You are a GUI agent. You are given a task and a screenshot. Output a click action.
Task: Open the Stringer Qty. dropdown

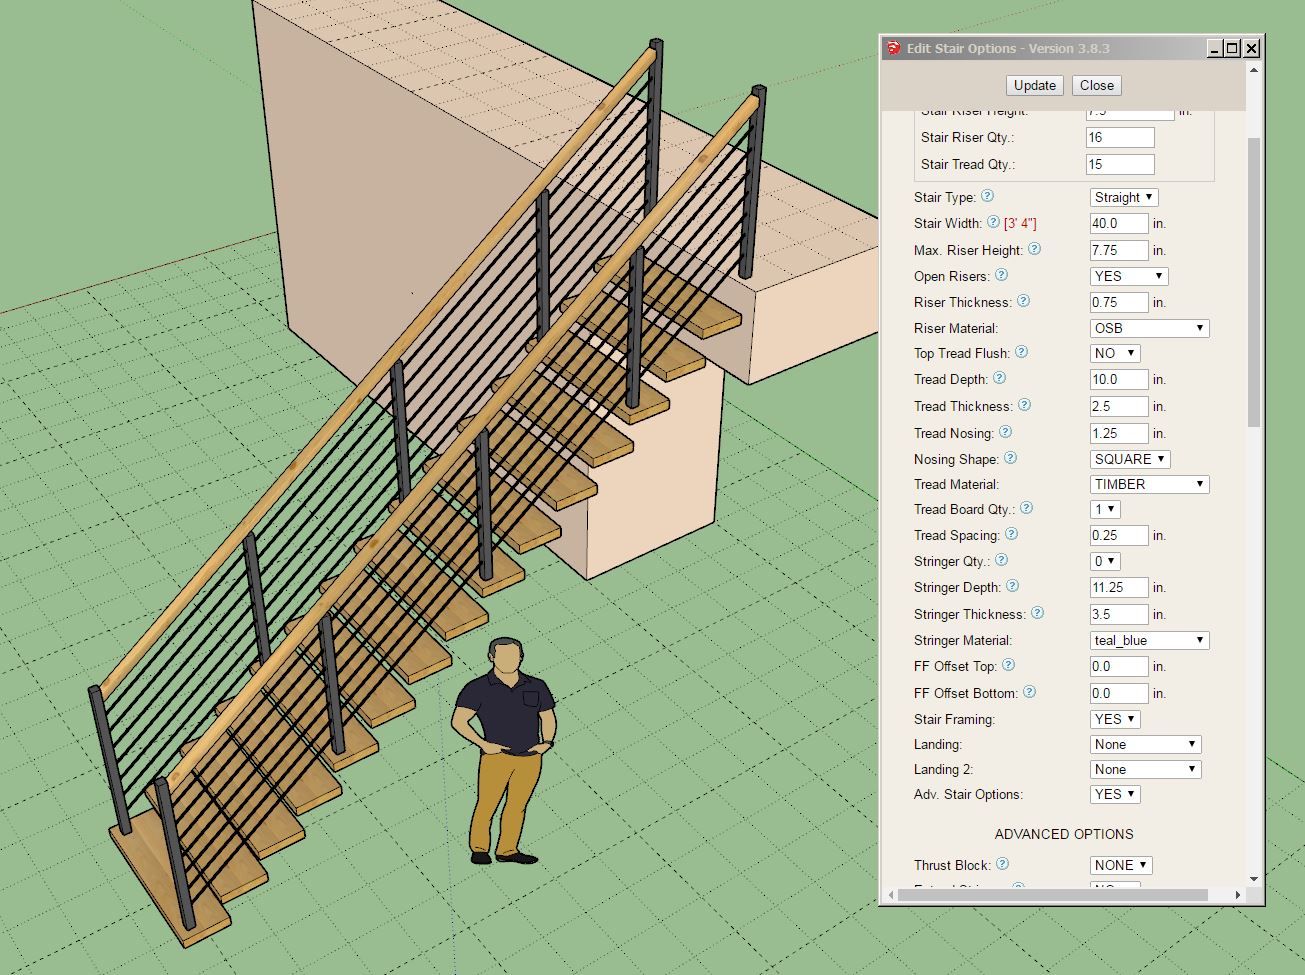1105,561
